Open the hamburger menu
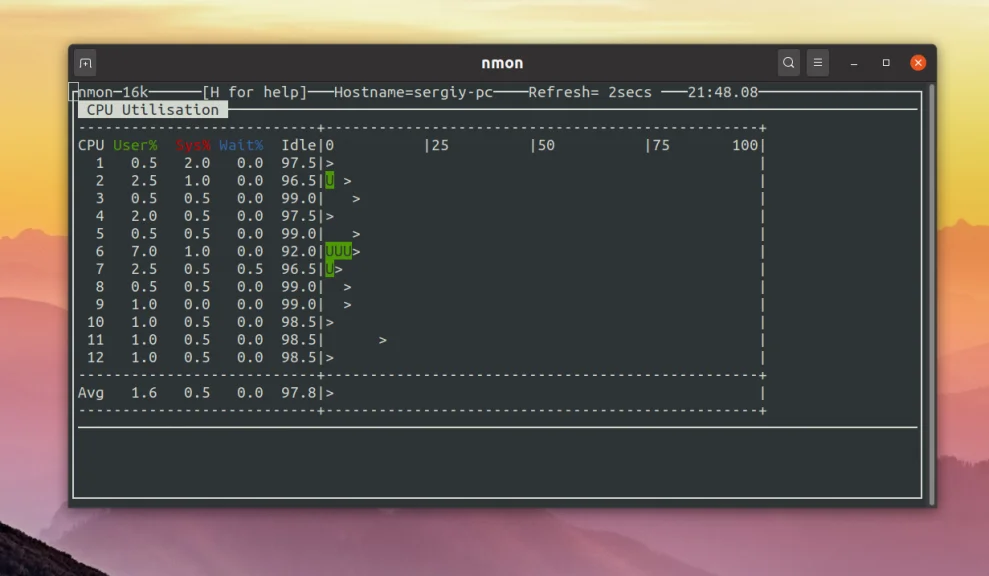The image size is (989, 576). pyautogui.click(x=817, y=62)
